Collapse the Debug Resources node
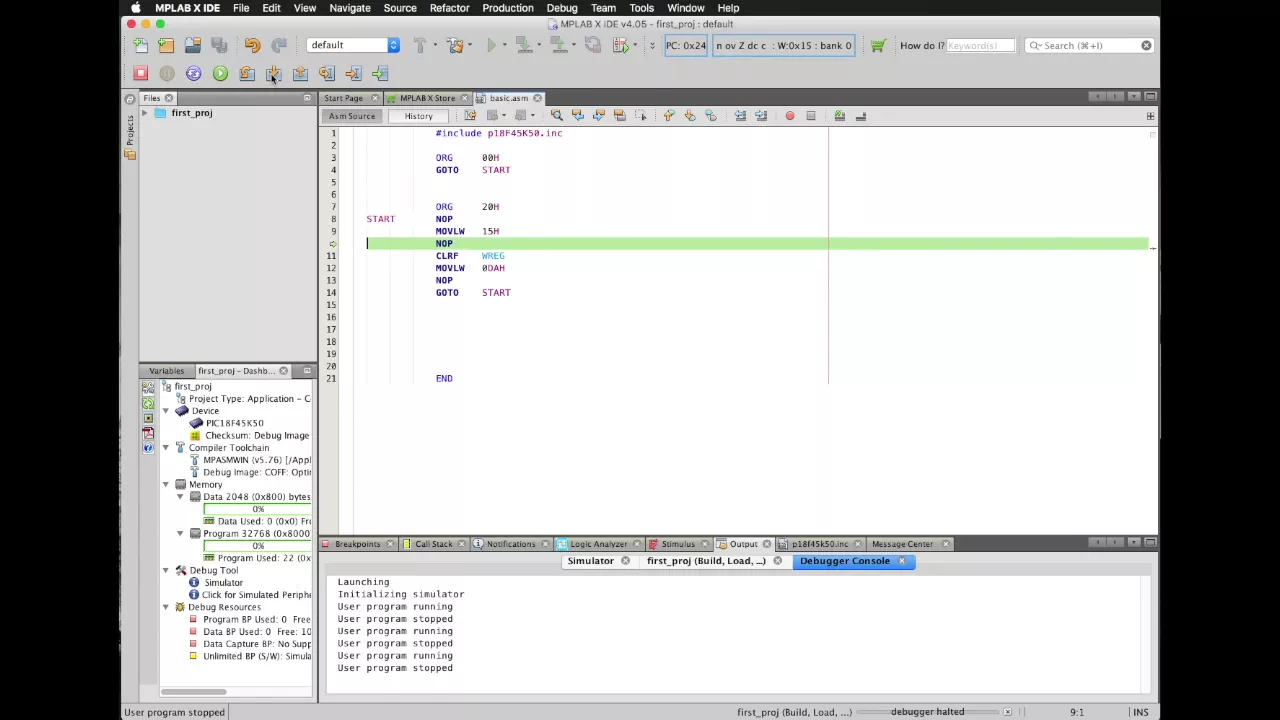The height and width of the screenshot is (720, 1280). 166,607
